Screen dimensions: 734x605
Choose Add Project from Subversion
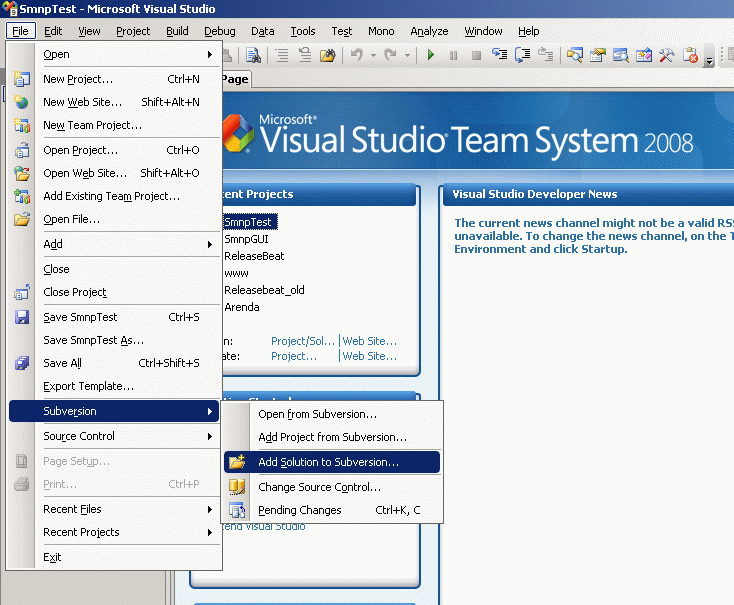[x=332, y=437]
